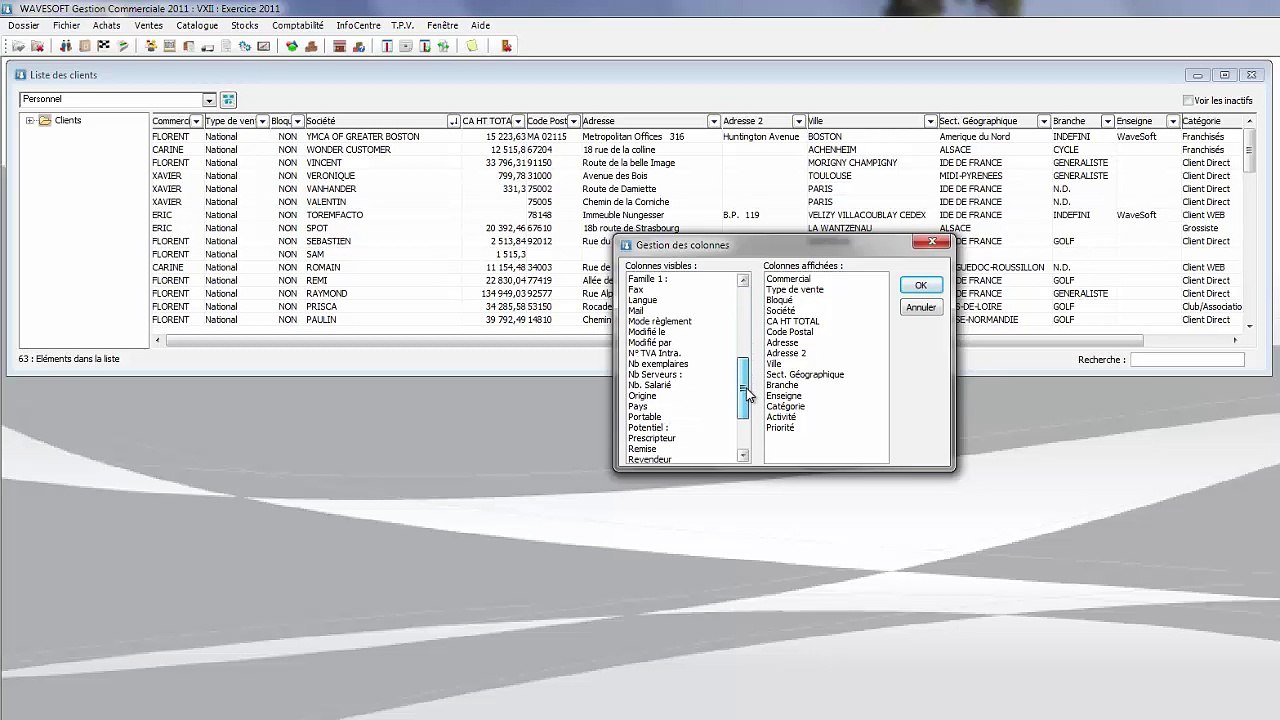Click the exit door toolbar icon

click(x=506, y=46)
